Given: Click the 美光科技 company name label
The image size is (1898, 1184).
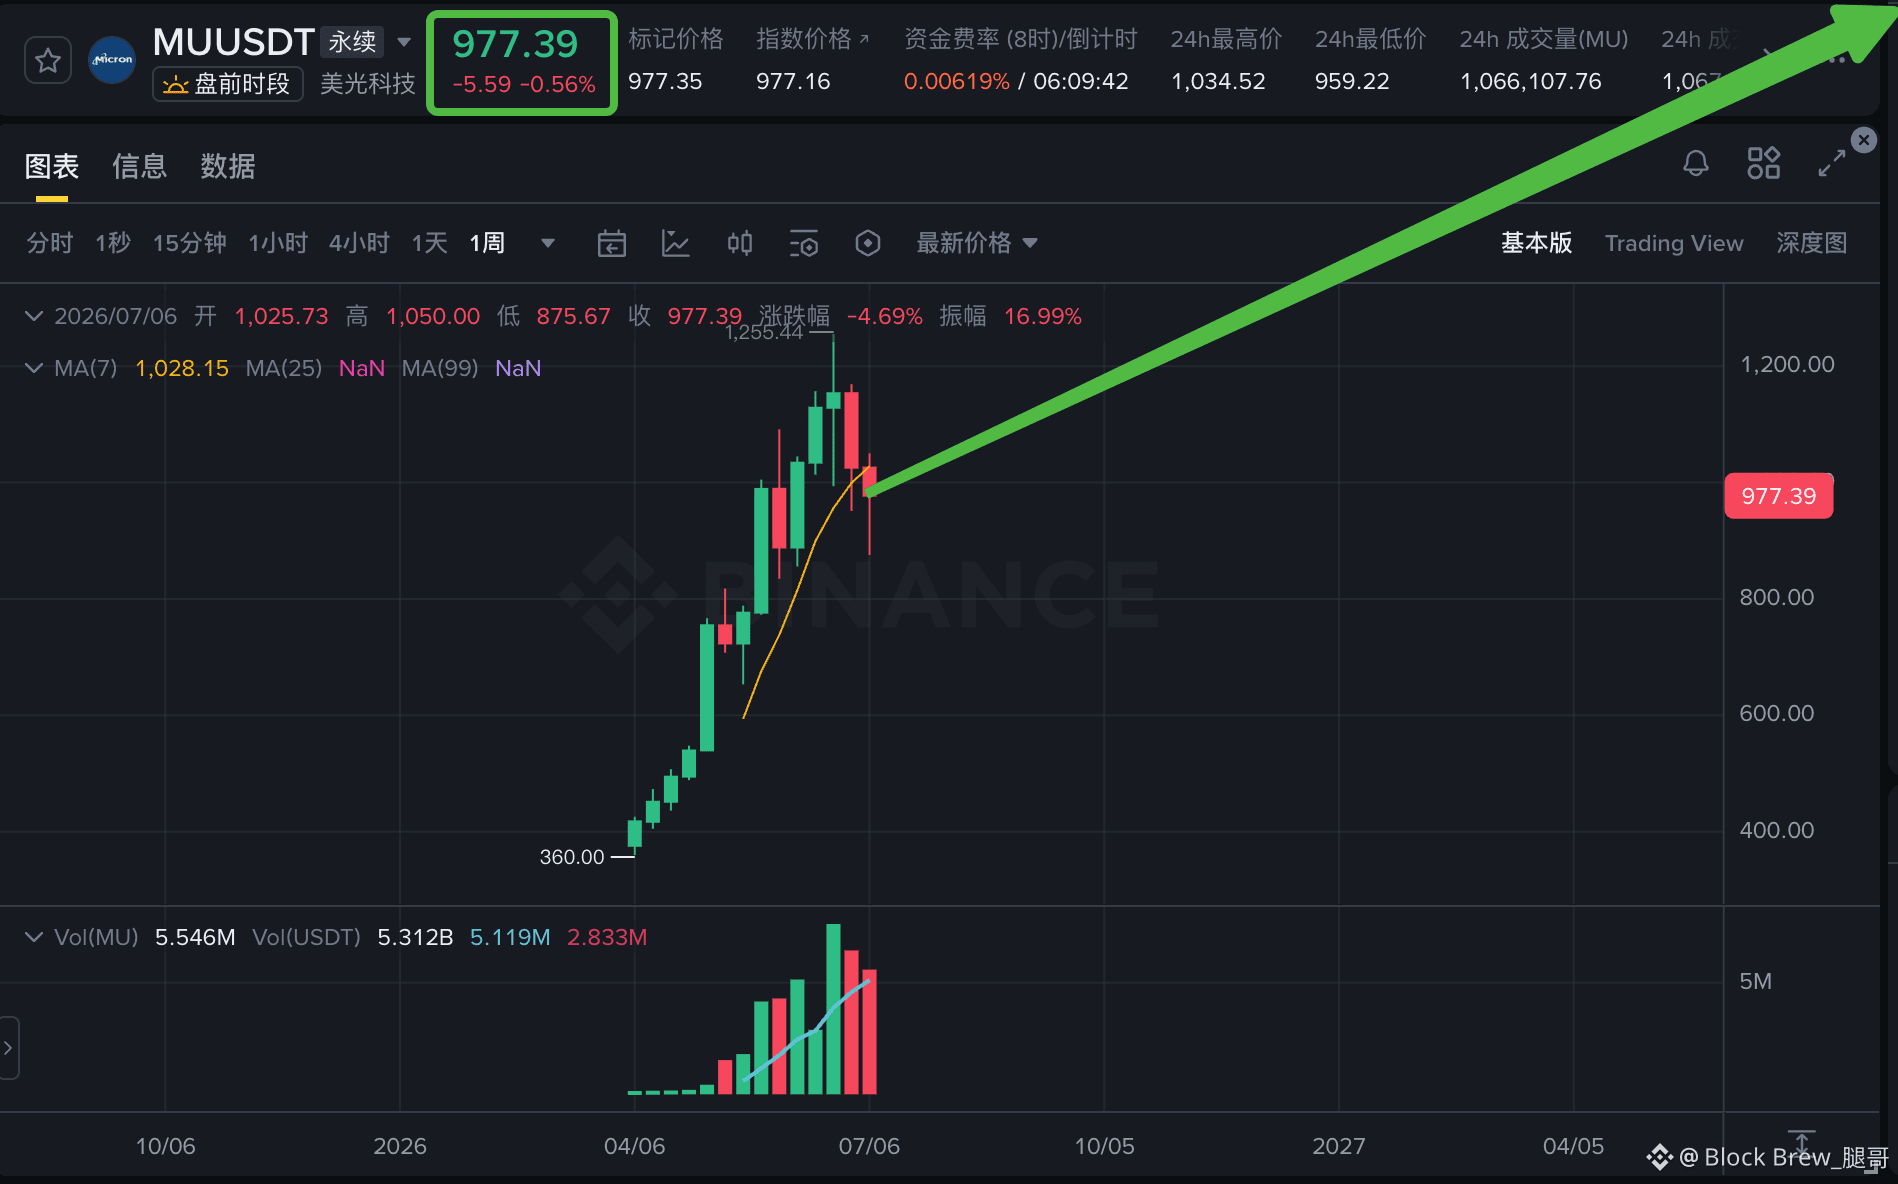Looking at the screenshot, I should pyautogui.click(x=368, y=84).
